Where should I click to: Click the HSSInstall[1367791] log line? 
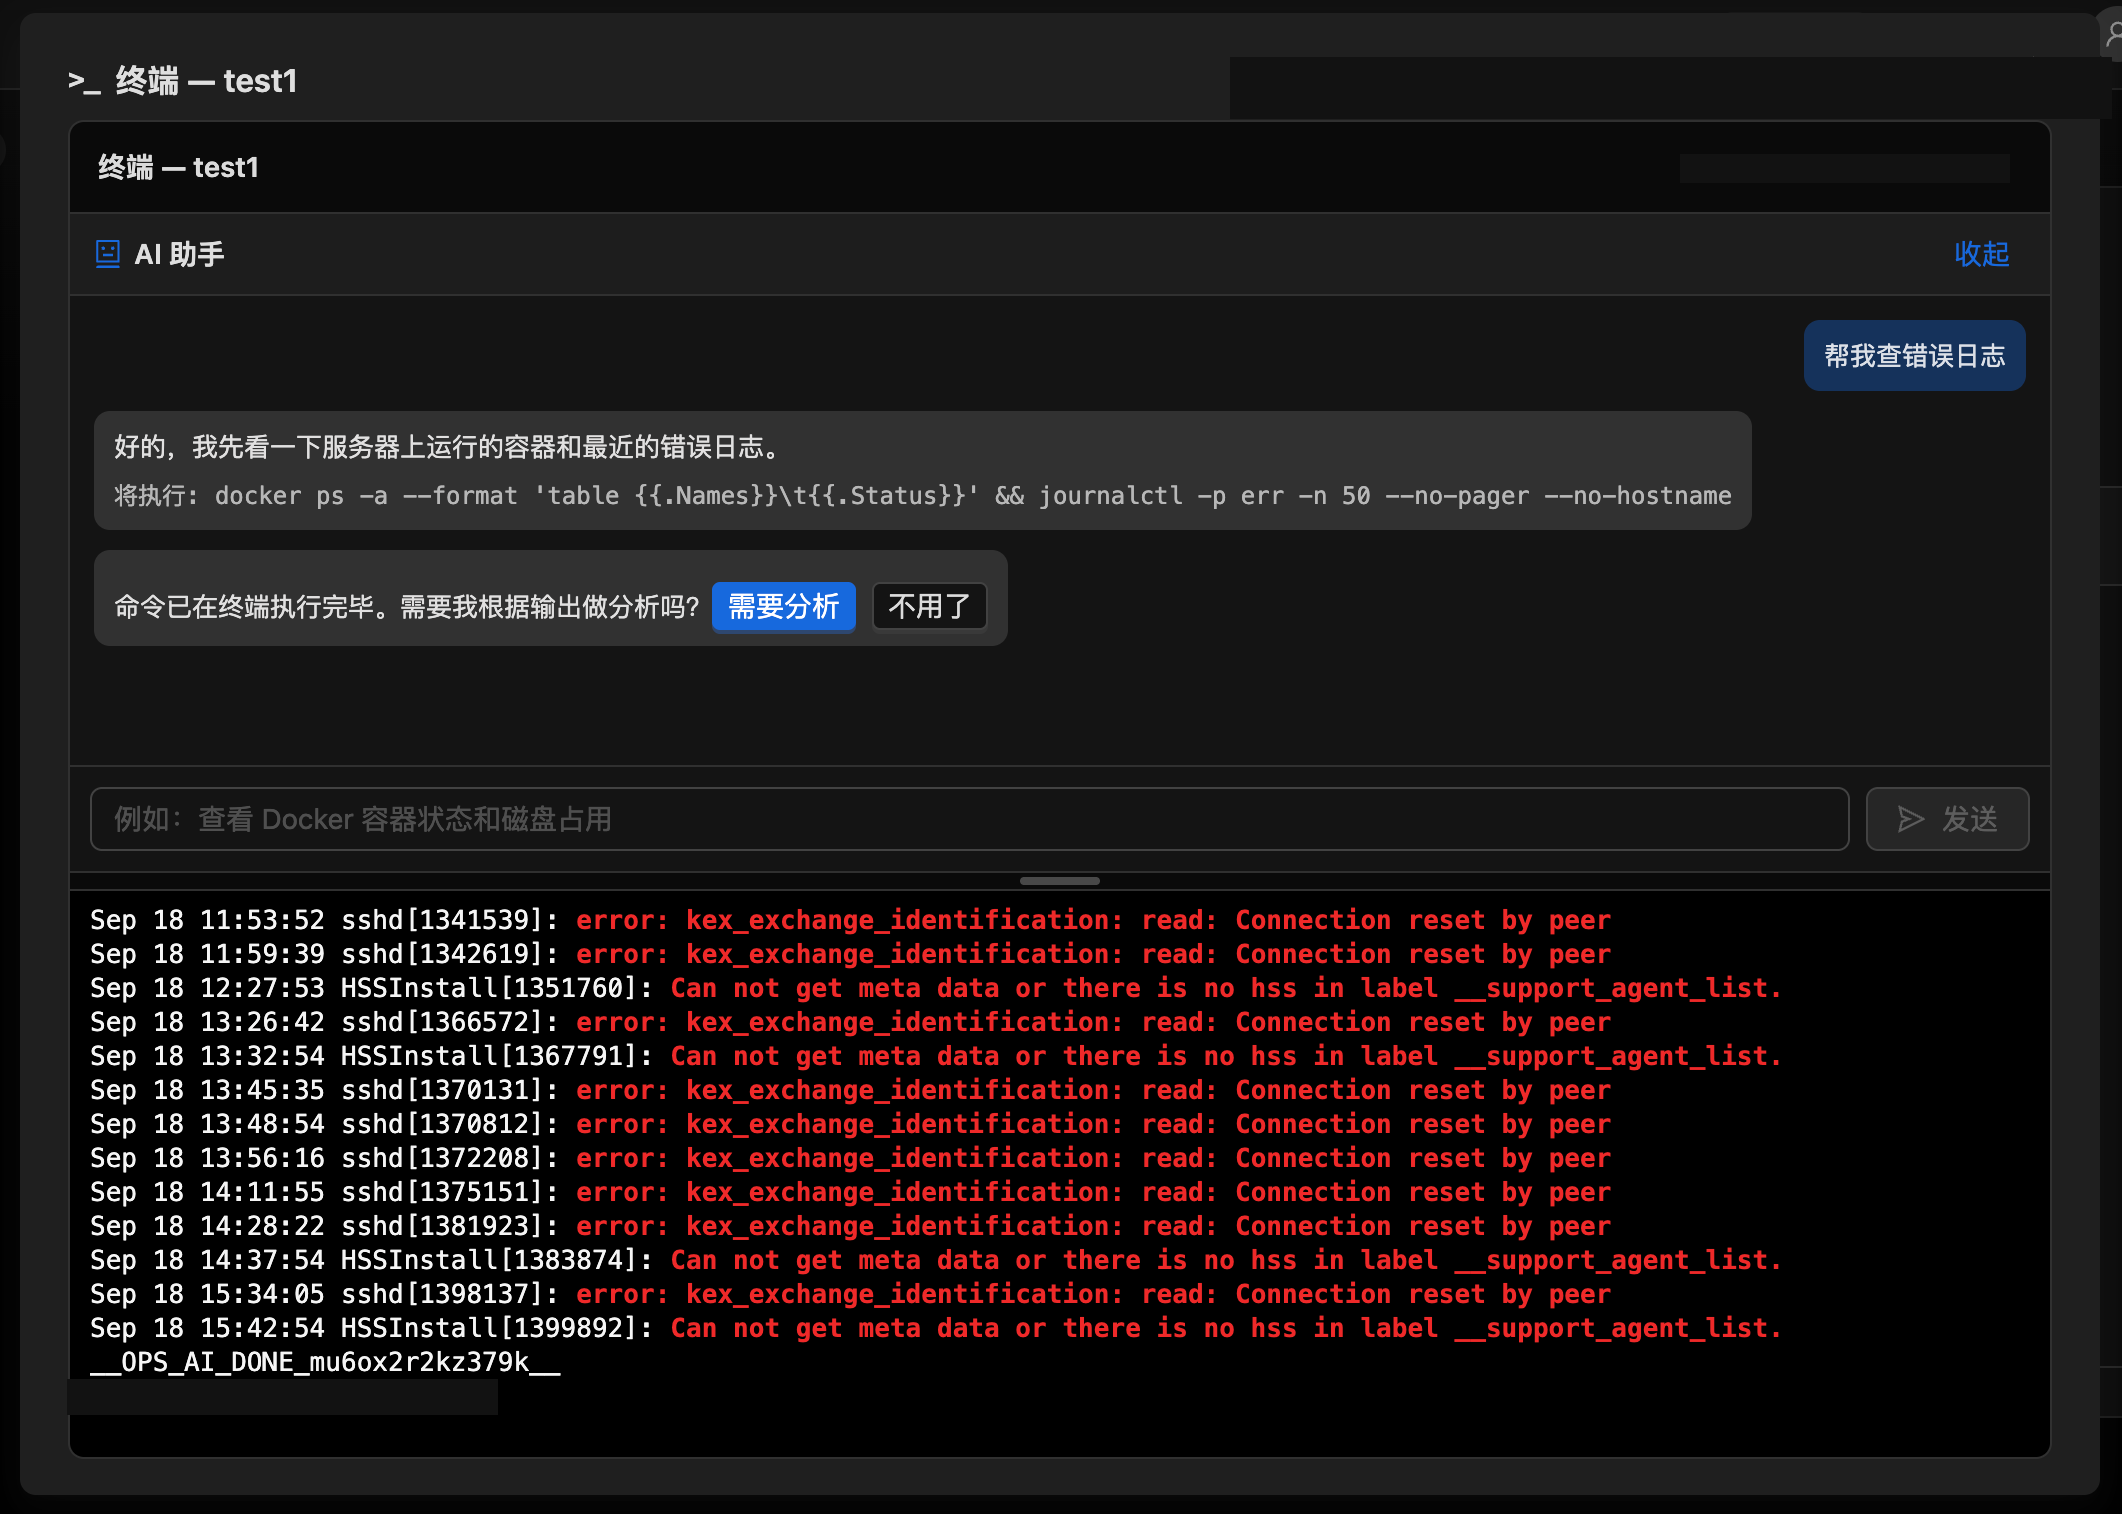click(936, 1056)
